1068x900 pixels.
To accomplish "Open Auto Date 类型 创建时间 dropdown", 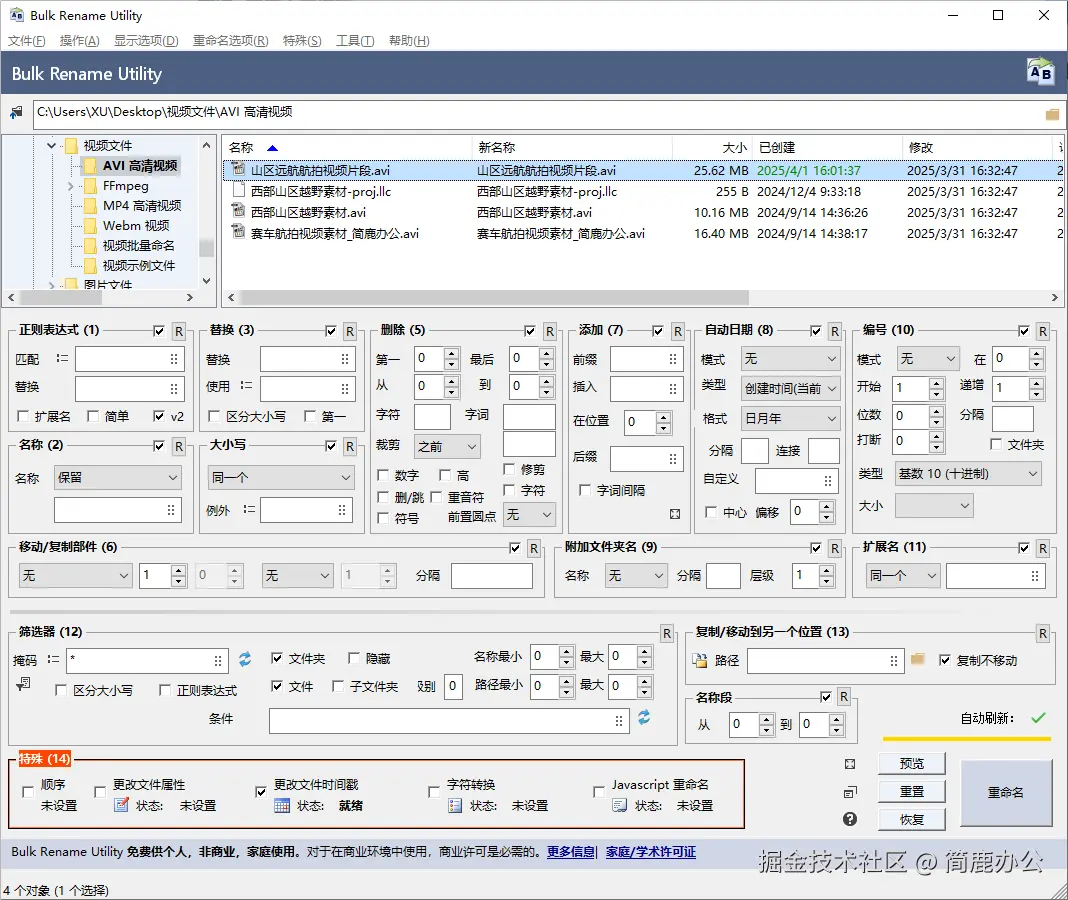I will 791,388.
